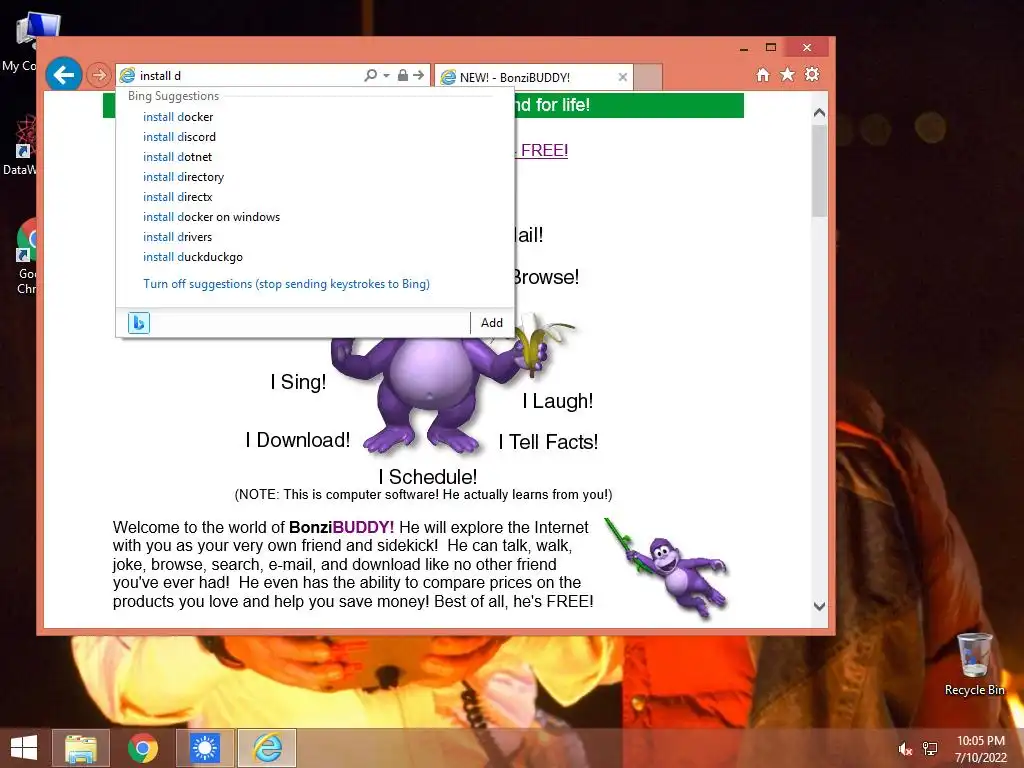The height and width of the screenshot is (768, 1024).
Task: Click the Add search provider button
Action: [492, 323]
